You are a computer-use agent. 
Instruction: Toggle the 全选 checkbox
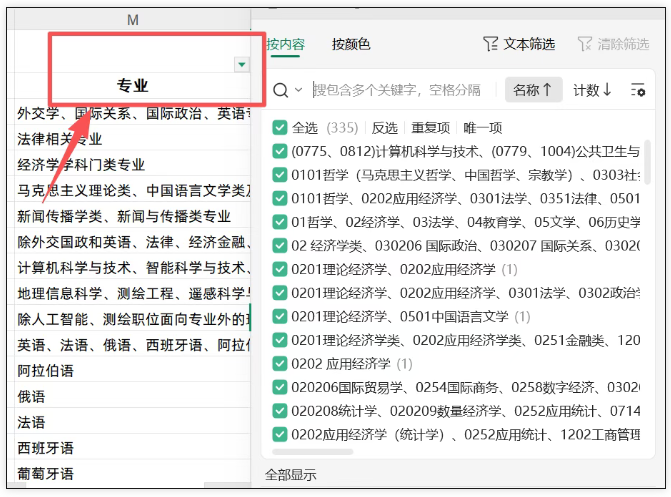[x=280, y=128]
